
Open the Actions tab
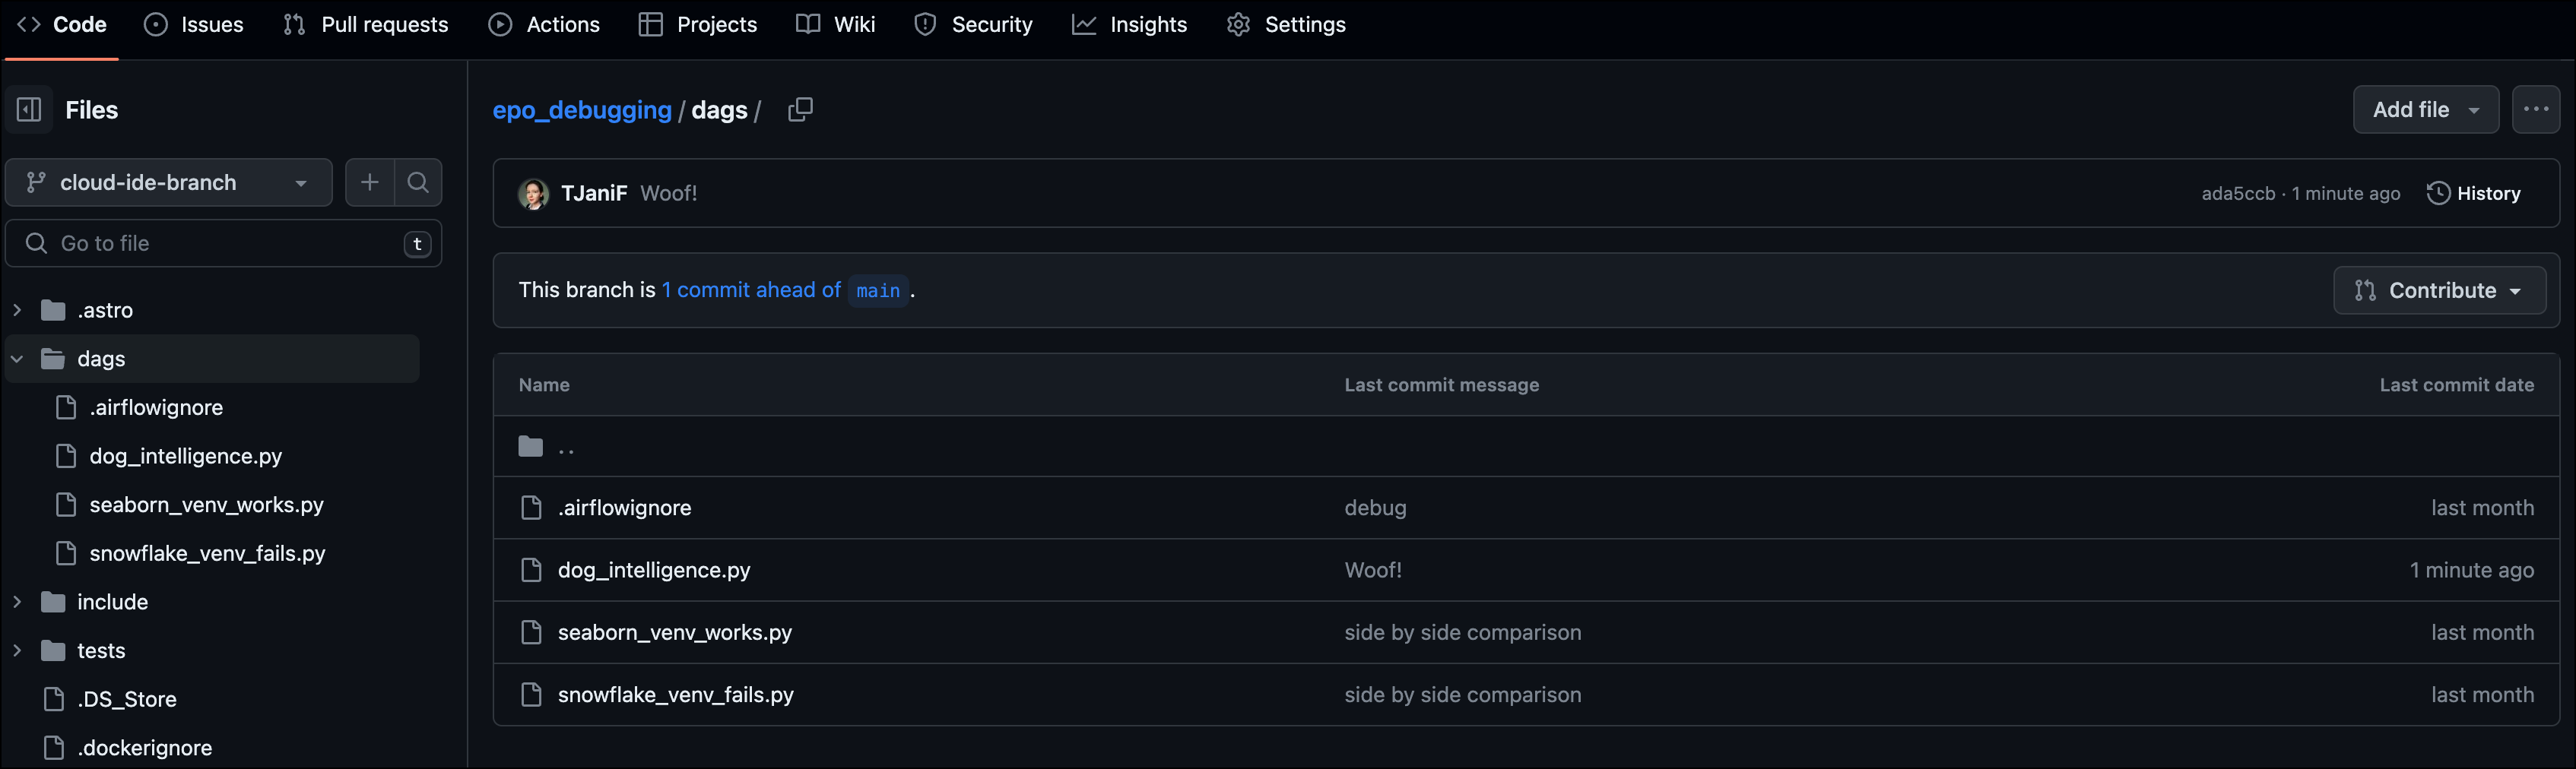pyautogui.click(x=544, y=24)
